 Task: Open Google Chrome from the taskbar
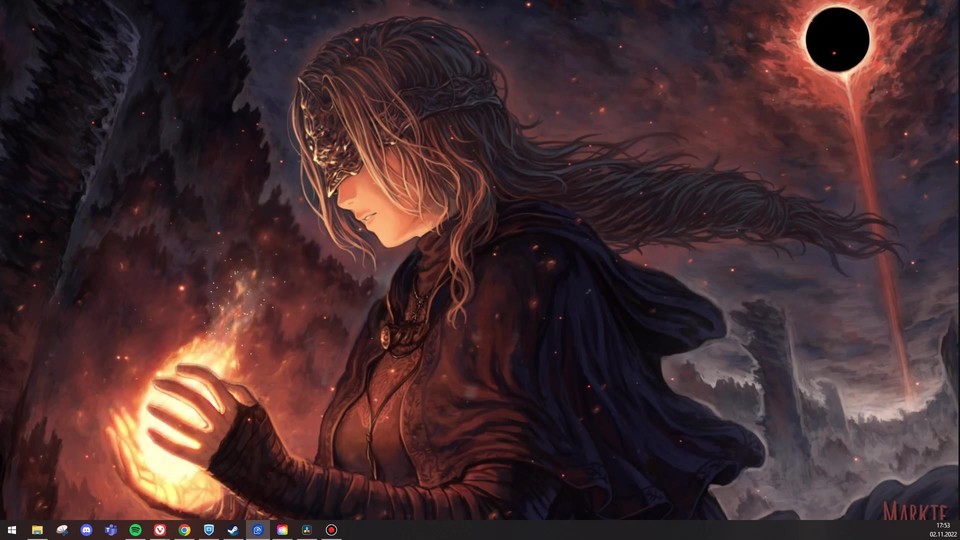184,530
